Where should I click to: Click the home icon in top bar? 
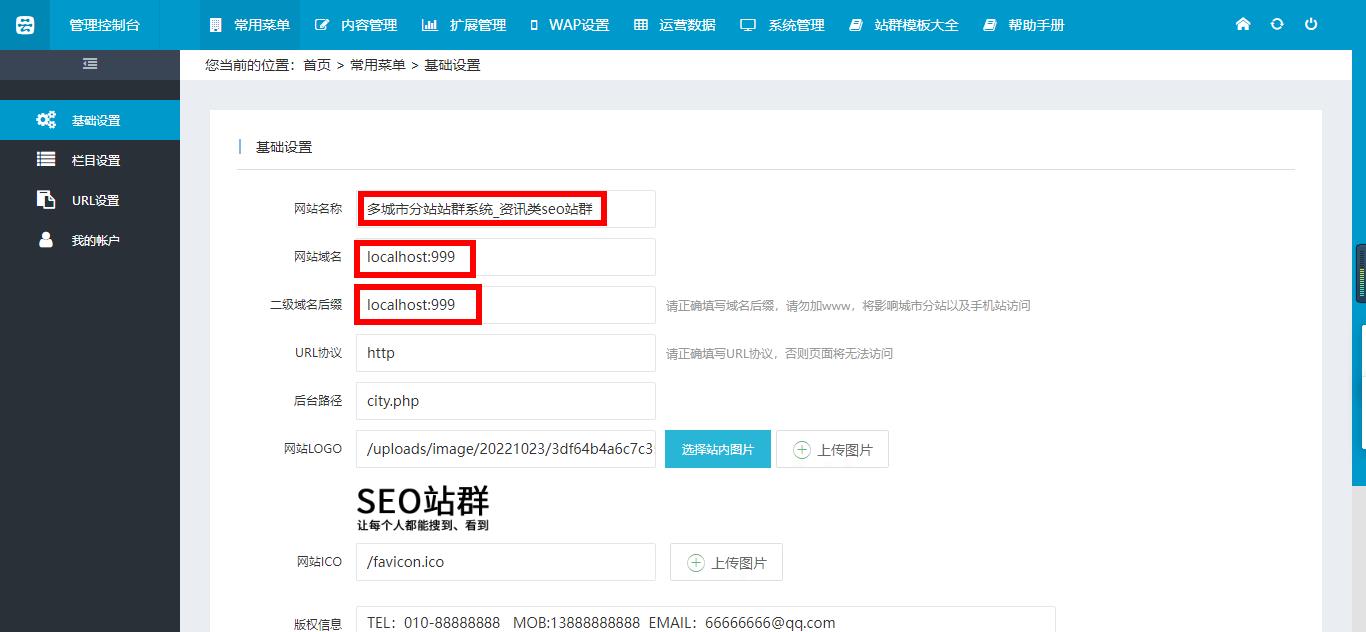[x=1243, y=24]
